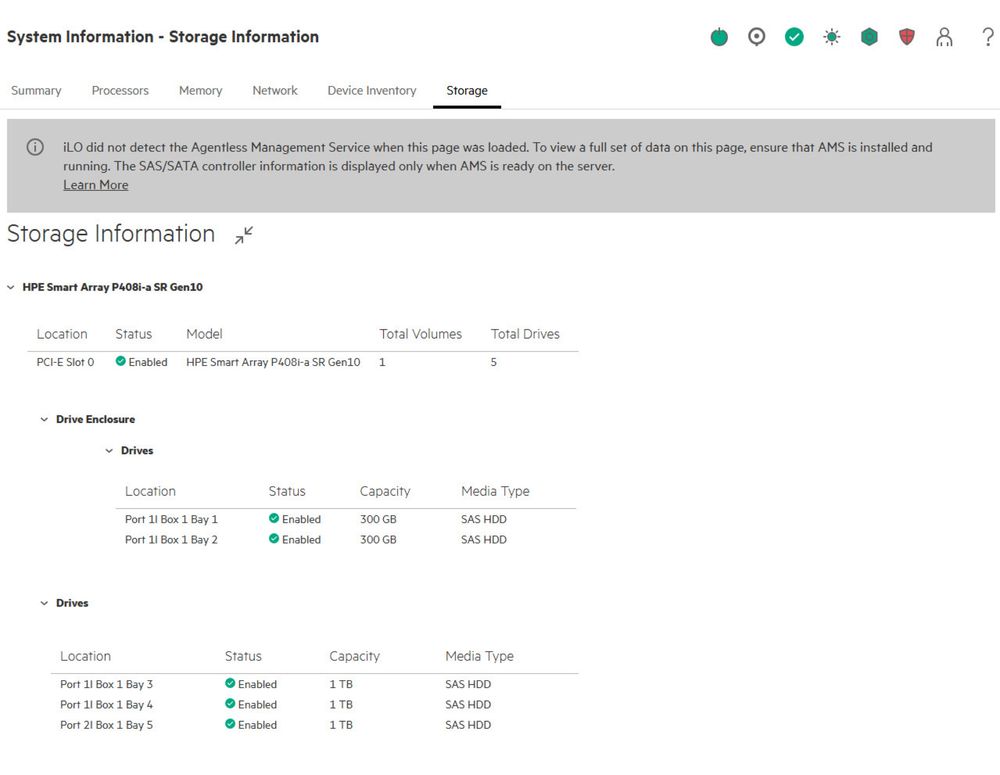Click the System Information - Storage Information title
Image resolution: width=1000 pixels, height=775 pixels.
163,37
